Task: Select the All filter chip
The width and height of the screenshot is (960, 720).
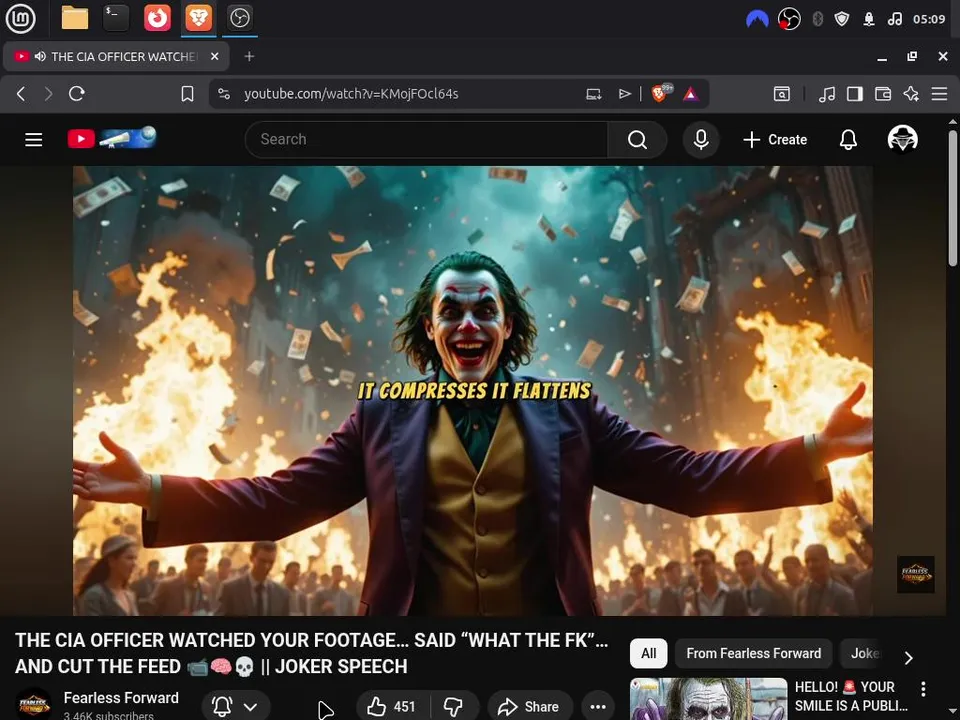Action: coord(648,653)
